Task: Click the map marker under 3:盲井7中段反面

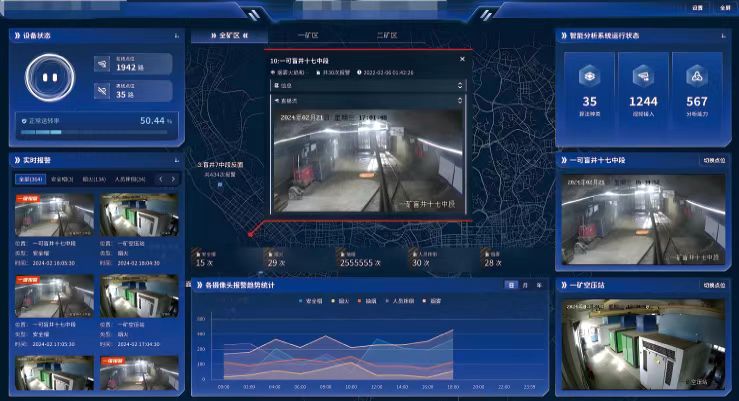Action: 220,185
